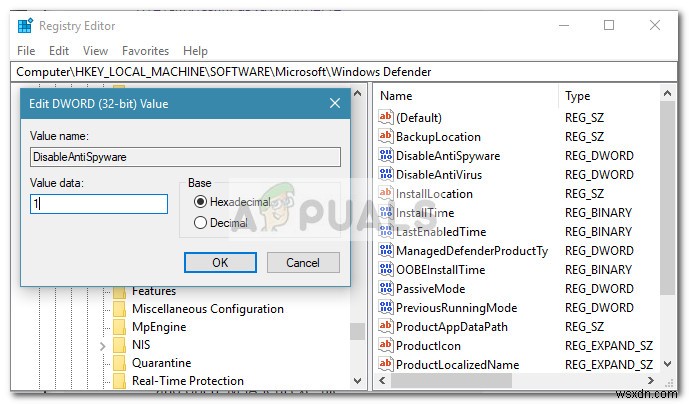Screen dimensions: 689x404
Task: Click the ProductAppDataPath string icon
Action: 385,326
